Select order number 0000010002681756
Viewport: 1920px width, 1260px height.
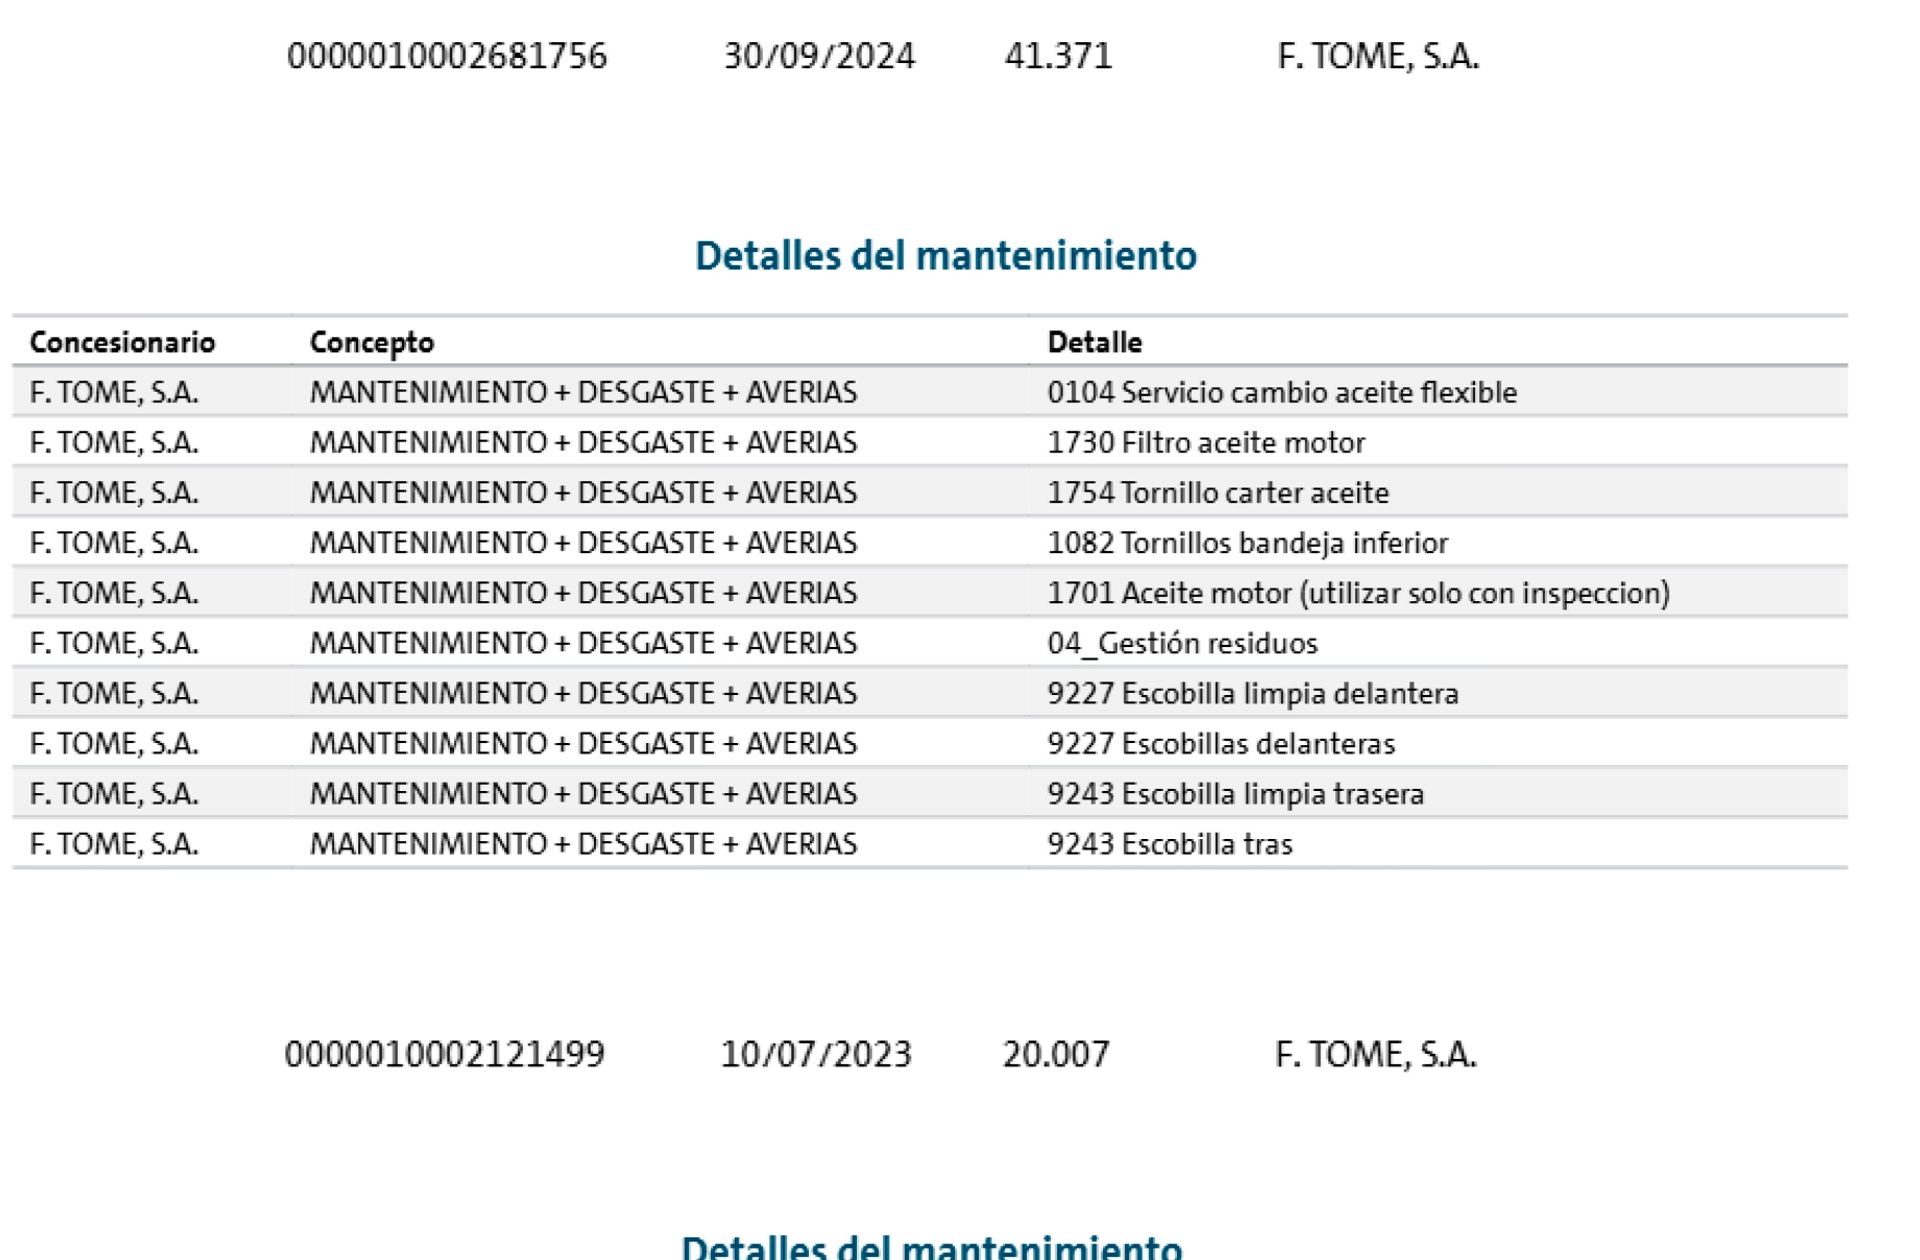[x=447, y=56]
